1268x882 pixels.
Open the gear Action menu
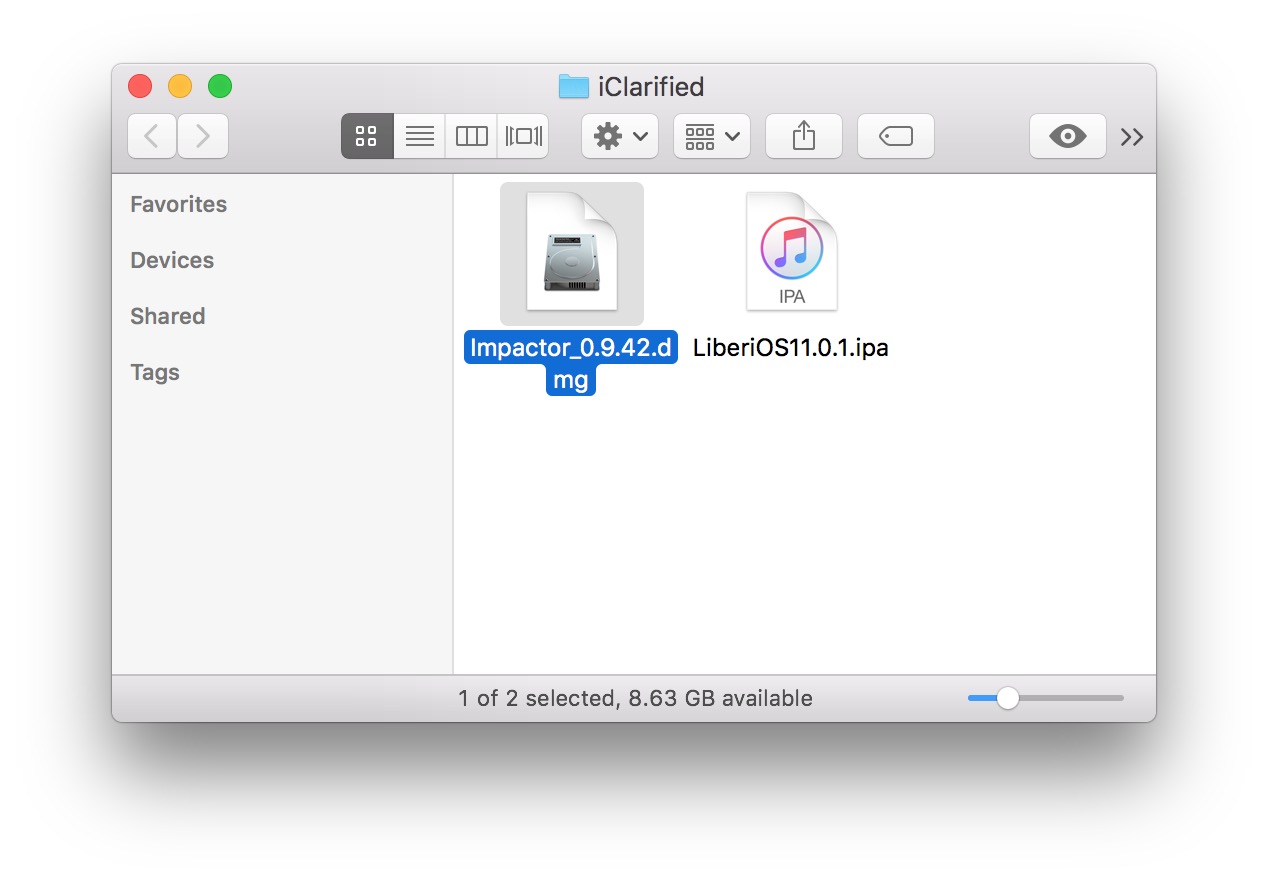point(620,136)
